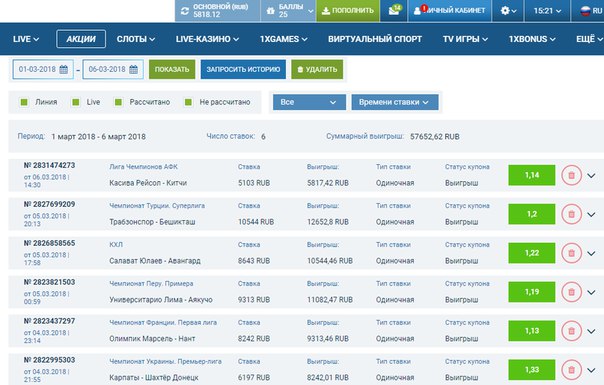Click the ОСНОВНОЙ (RUB) balance panel
604x385 pixels.
pyautogui.click(x=217, y=11)
